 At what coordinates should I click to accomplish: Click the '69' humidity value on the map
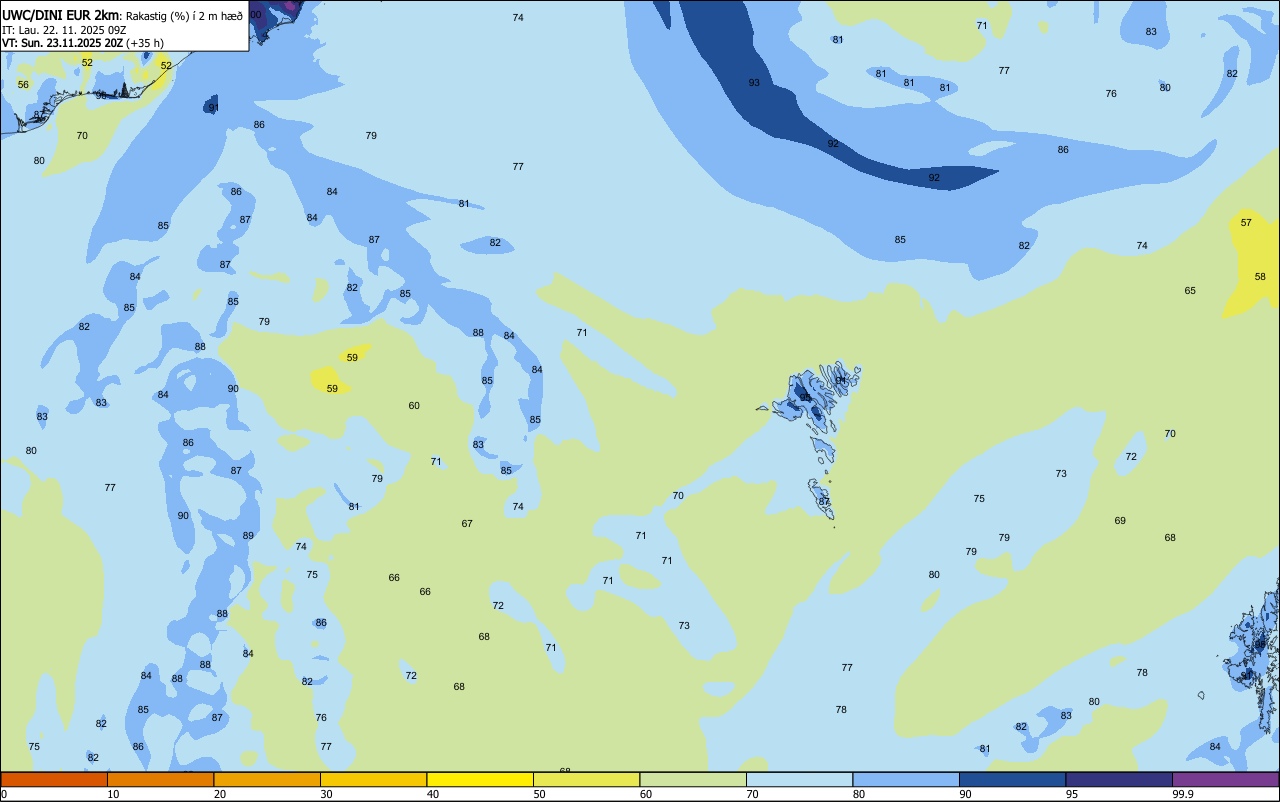(1120, 521)
